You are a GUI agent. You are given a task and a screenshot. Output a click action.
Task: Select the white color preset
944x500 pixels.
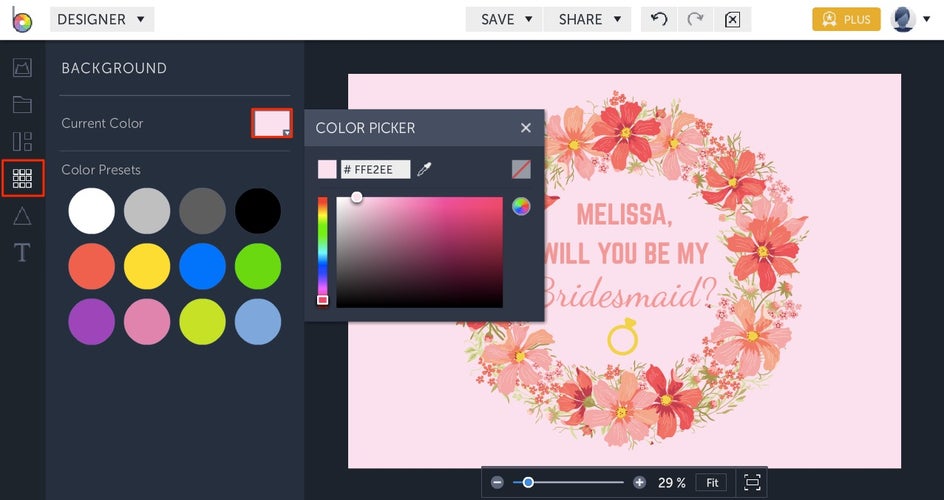click(x=92, y=211)
